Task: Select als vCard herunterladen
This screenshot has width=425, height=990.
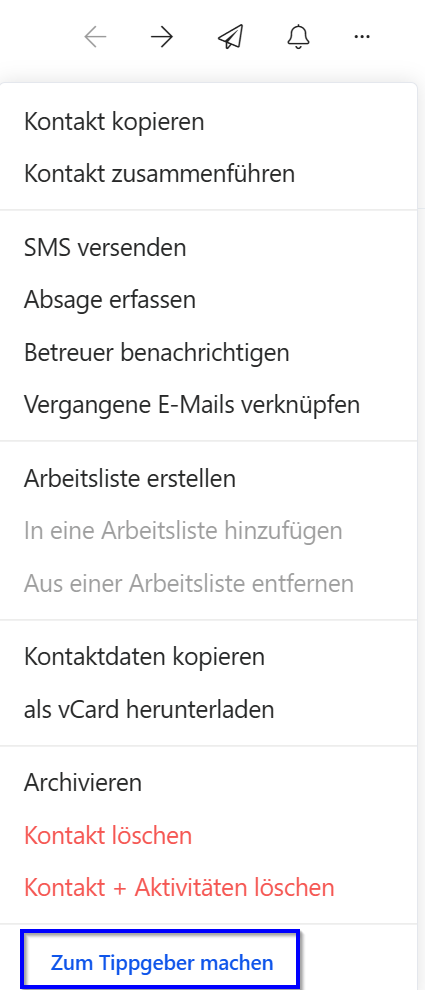Action: click(208, 710)
